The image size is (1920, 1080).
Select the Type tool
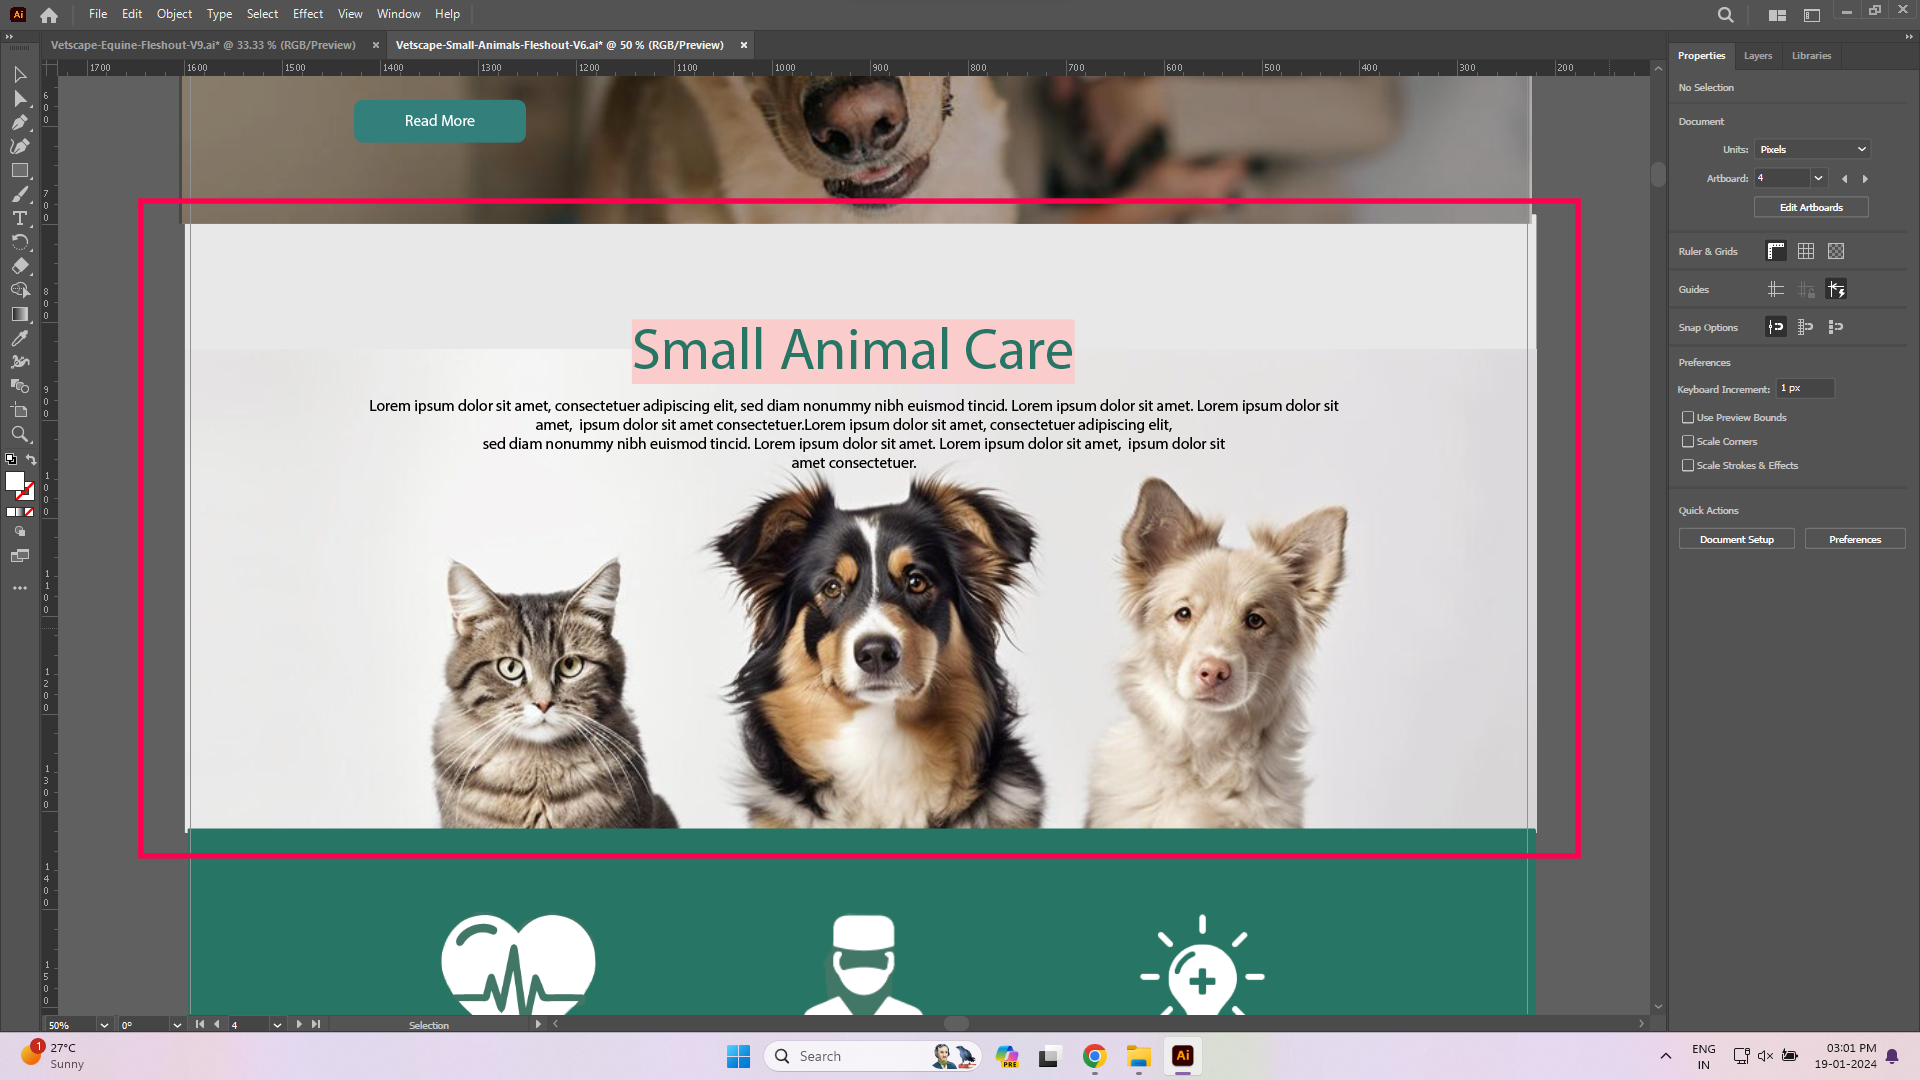[x=19, y=219]
